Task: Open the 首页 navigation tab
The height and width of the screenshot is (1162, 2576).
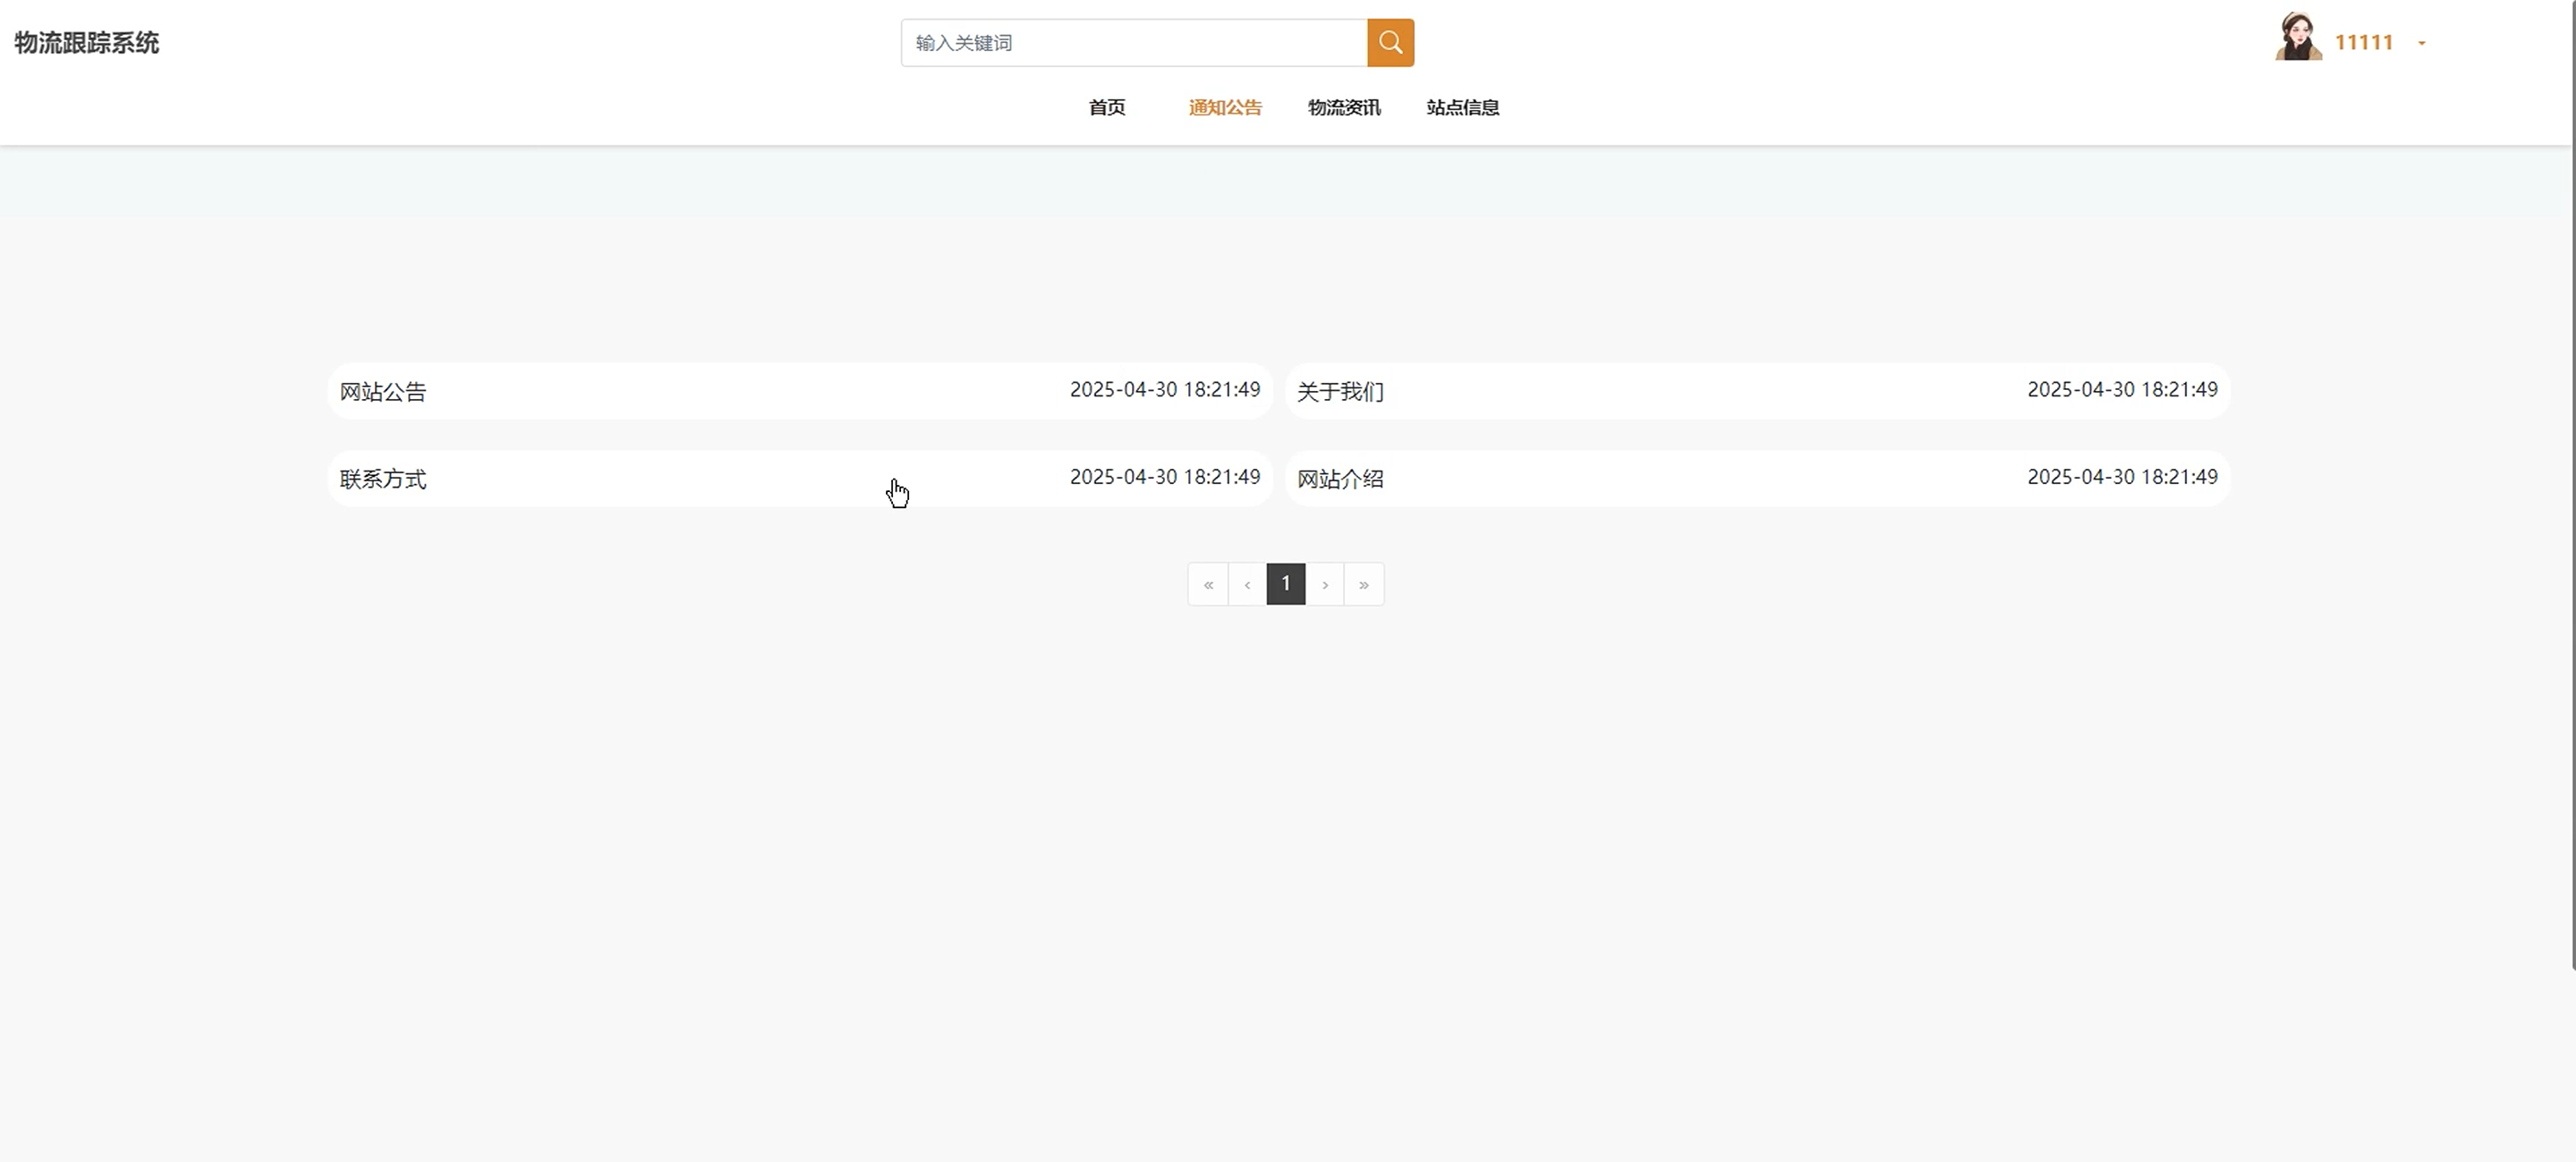Action: click(x=1107, y=108)
